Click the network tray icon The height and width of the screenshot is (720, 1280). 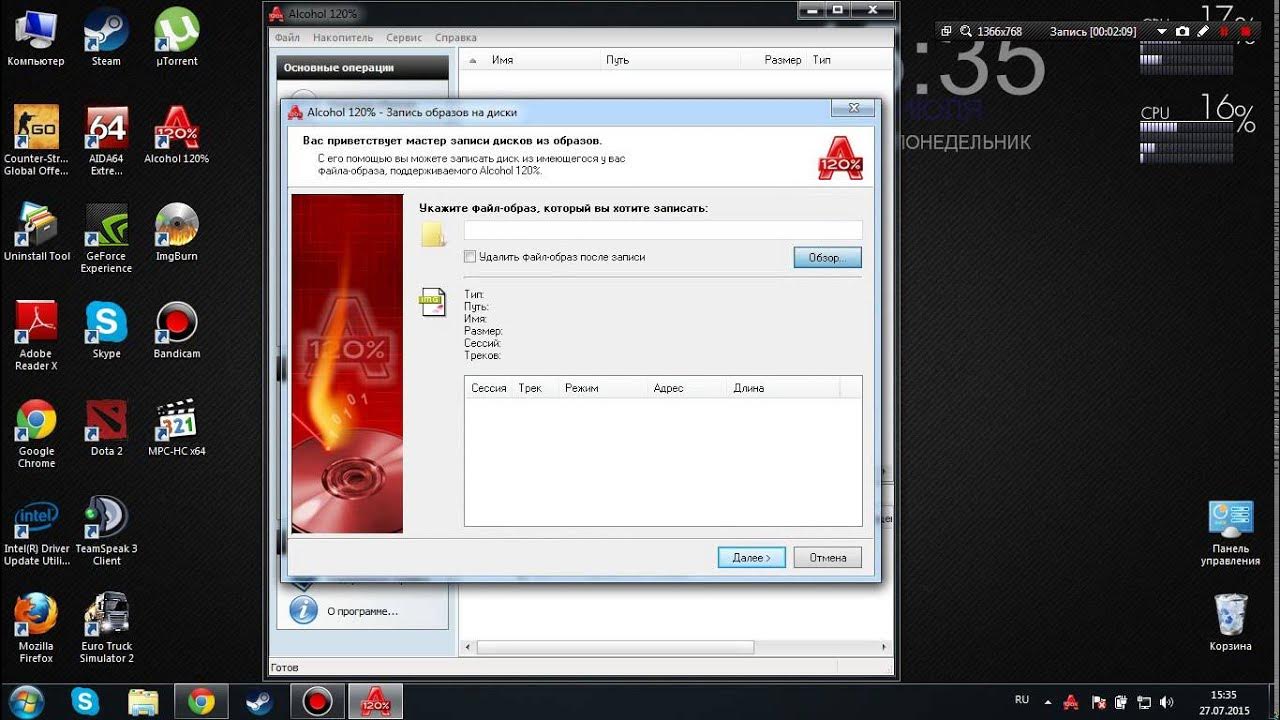click(x=1144, y=702)
